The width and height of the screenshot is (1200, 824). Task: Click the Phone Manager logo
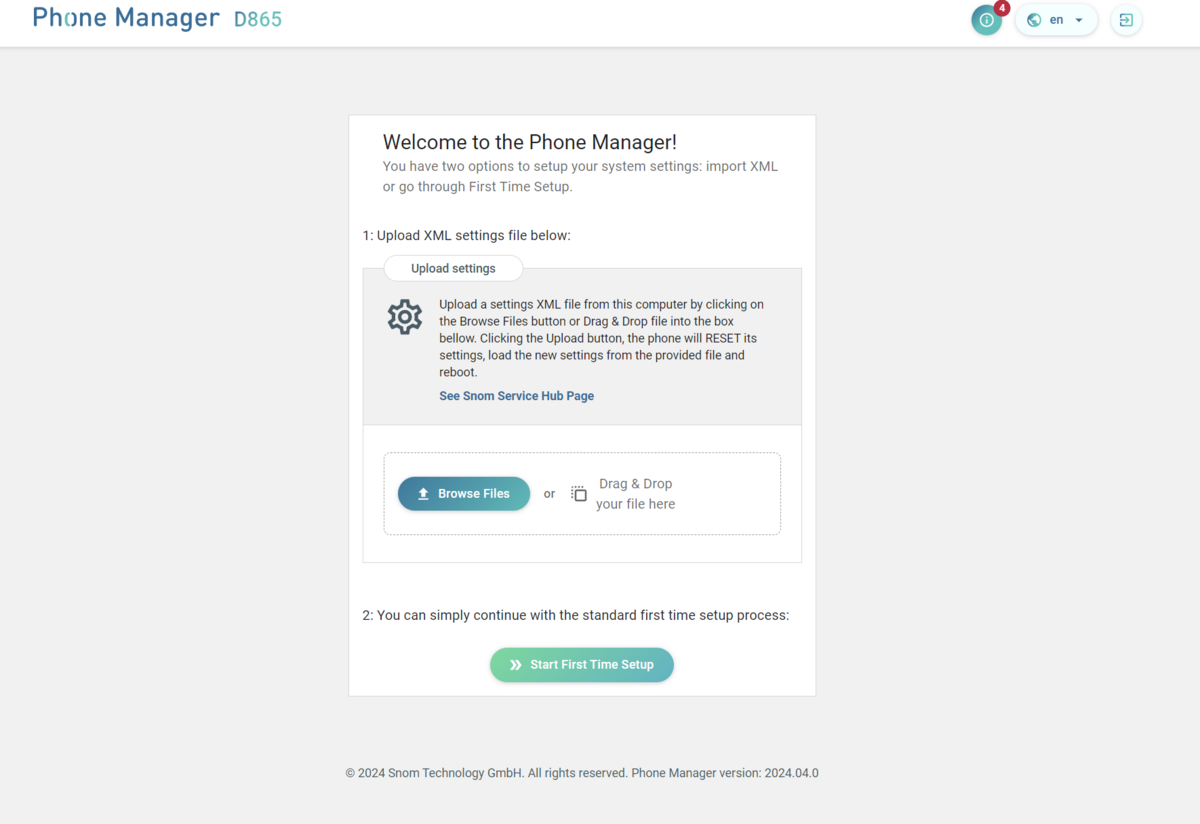click(x=126, y=18)
